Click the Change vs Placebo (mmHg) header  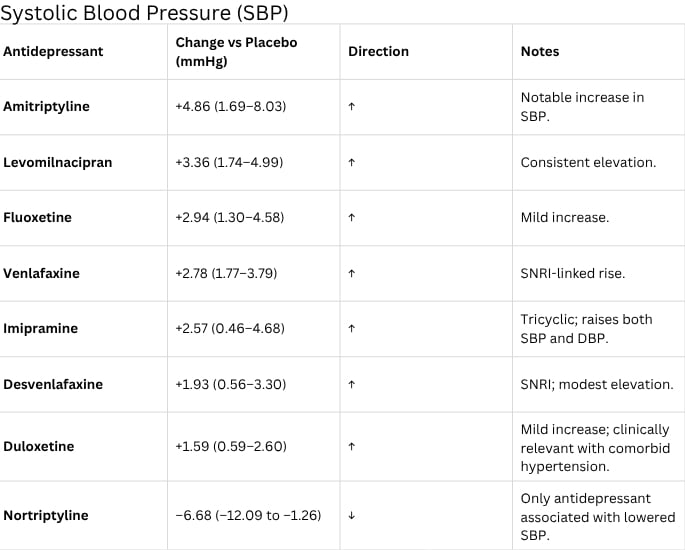click(x=236, y=51)
